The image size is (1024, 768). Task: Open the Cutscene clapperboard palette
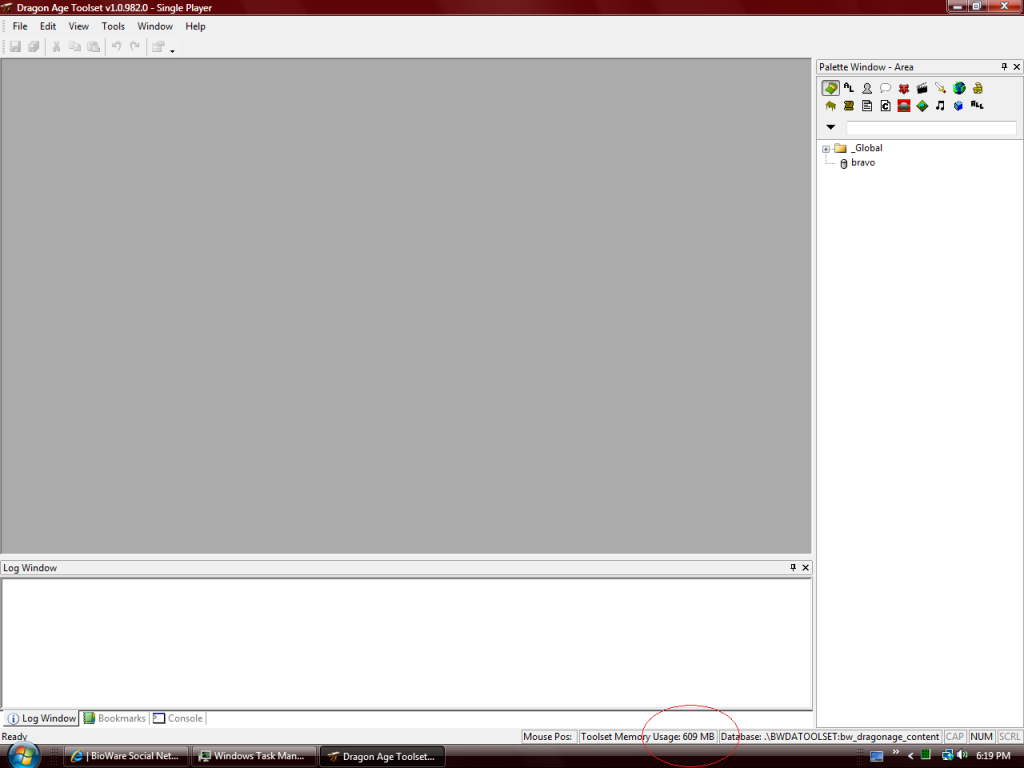922,88
